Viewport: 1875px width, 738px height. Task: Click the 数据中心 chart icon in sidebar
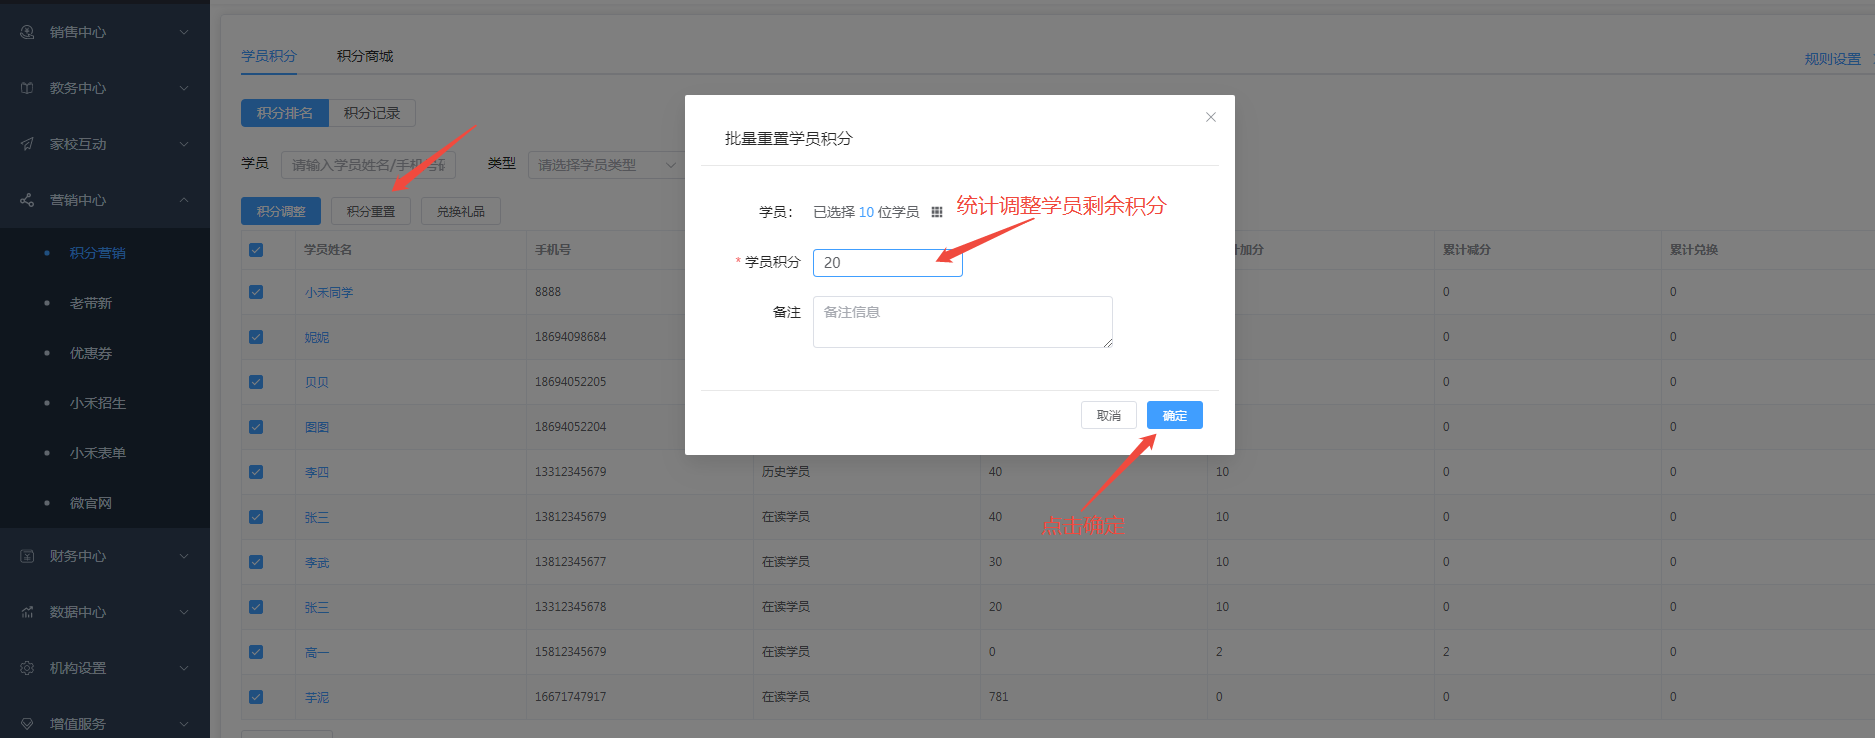click(x=27, y=612)
